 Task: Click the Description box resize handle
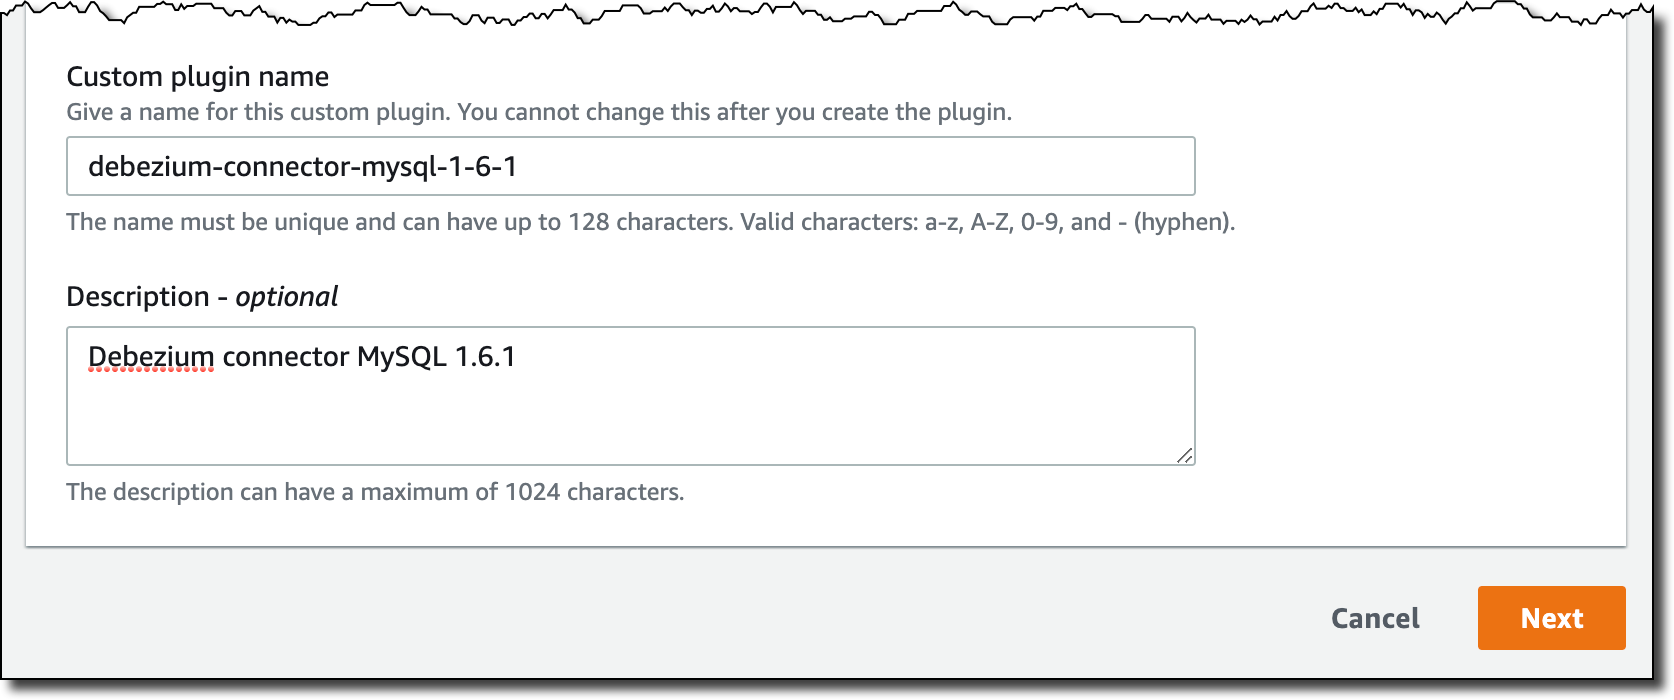1184,455
